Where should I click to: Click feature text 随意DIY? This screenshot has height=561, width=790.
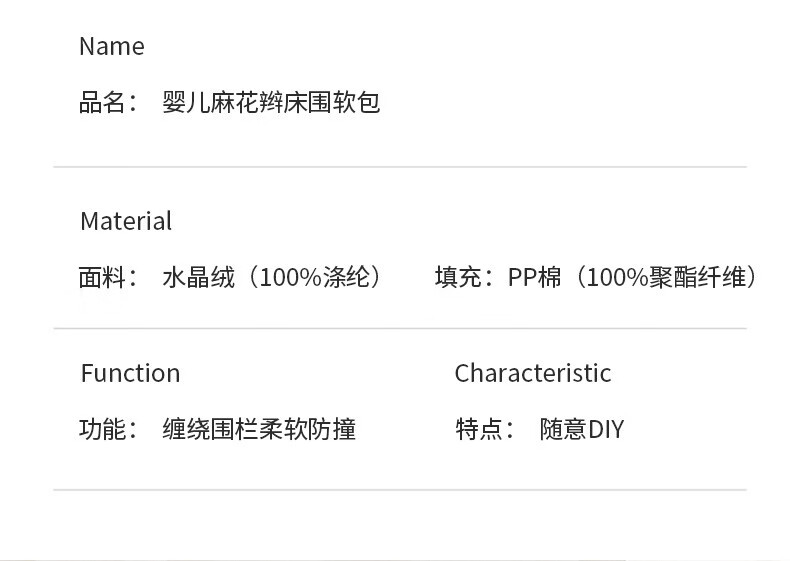pyautogui.click(x=582, y=429)
